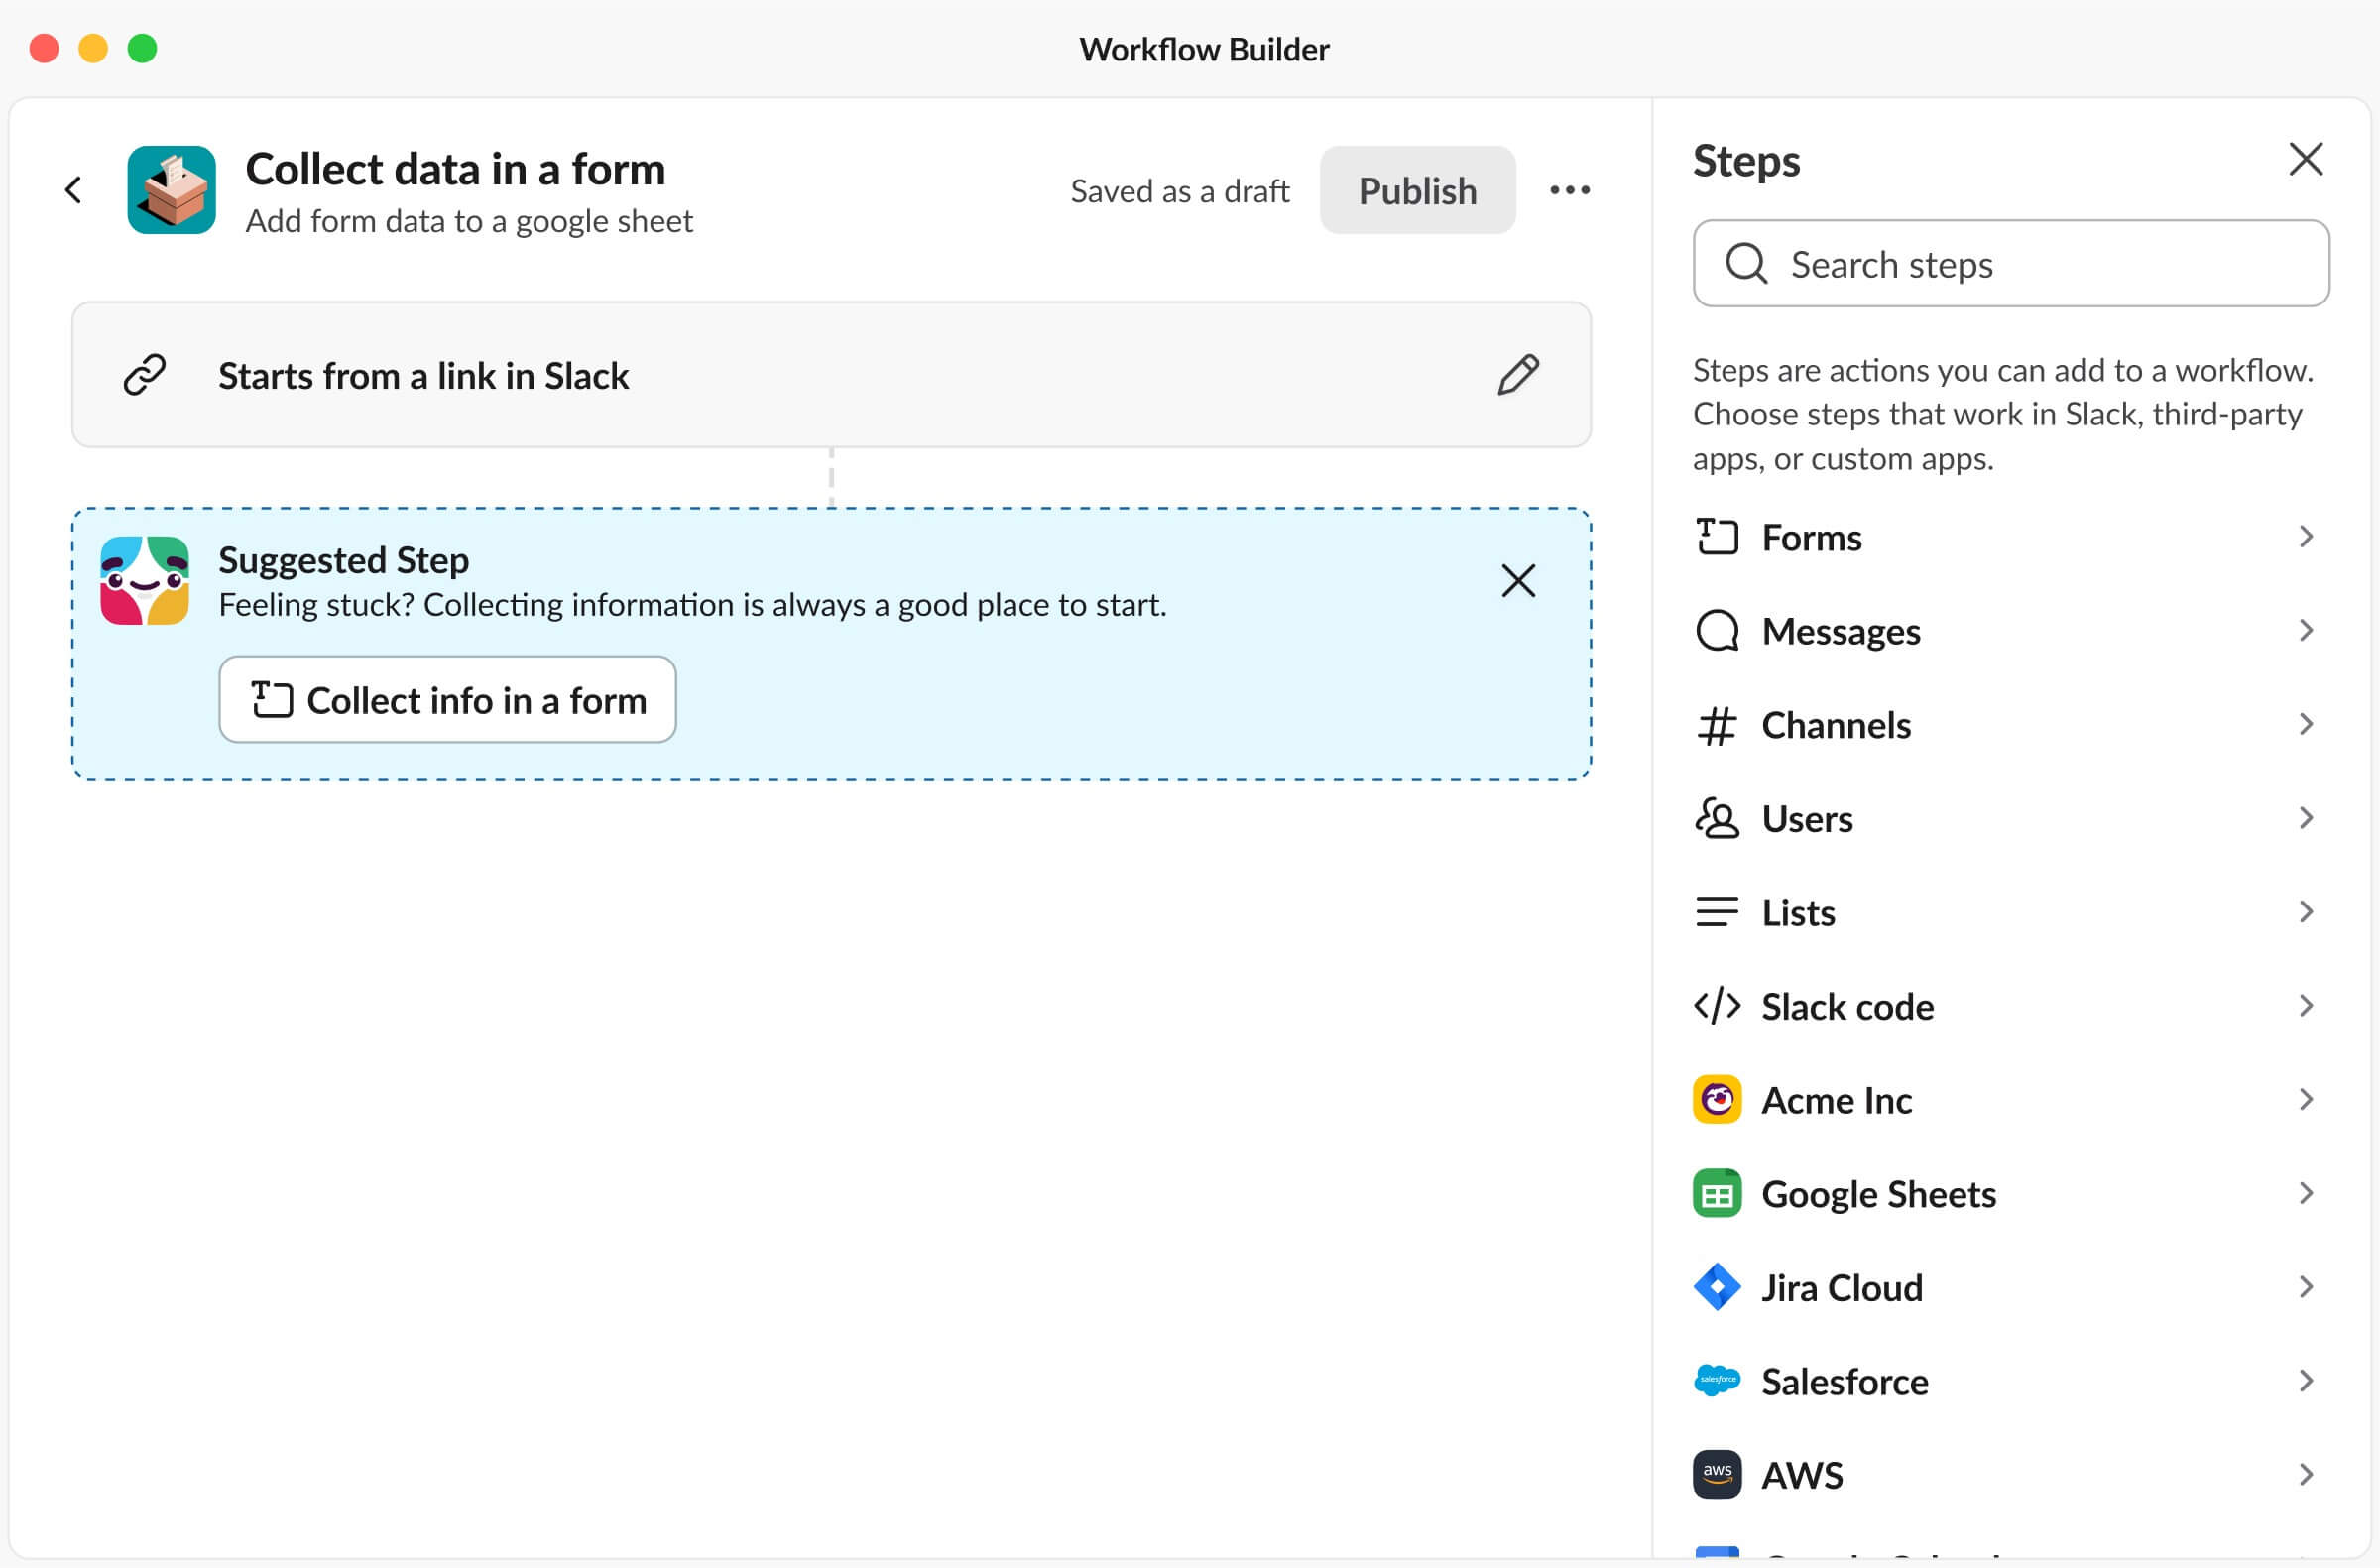Expand the Channels category chevron
This screenshot has width=2380, height=1568.
pos(2305,724)
